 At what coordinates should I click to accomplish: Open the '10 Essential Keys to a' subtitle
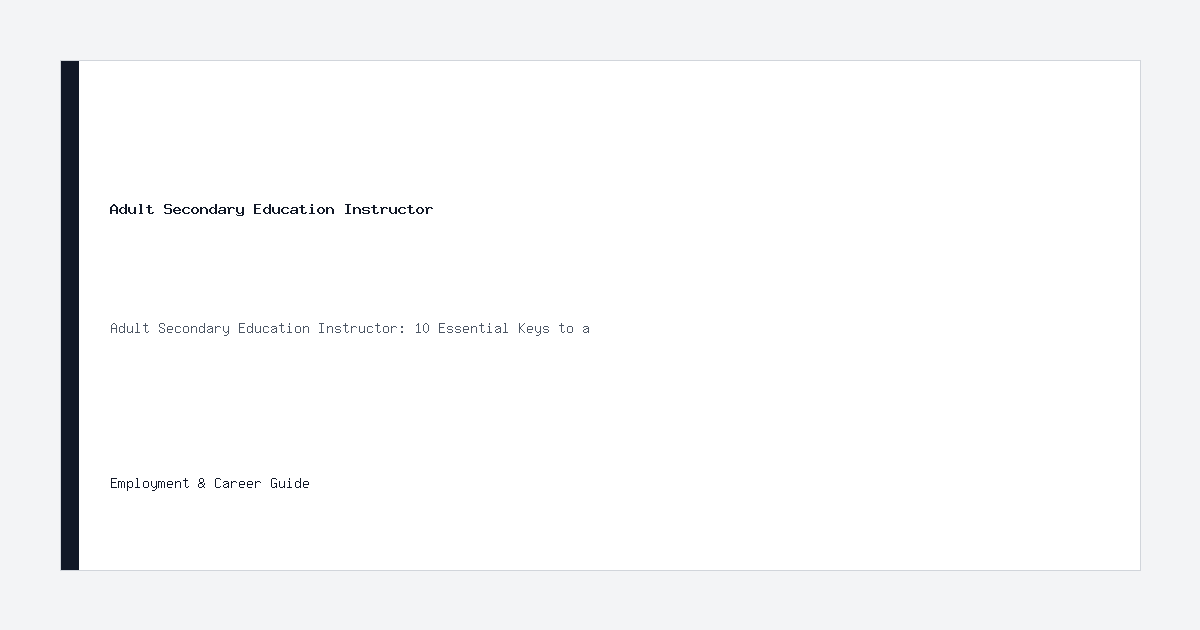(x=350, y=328)
